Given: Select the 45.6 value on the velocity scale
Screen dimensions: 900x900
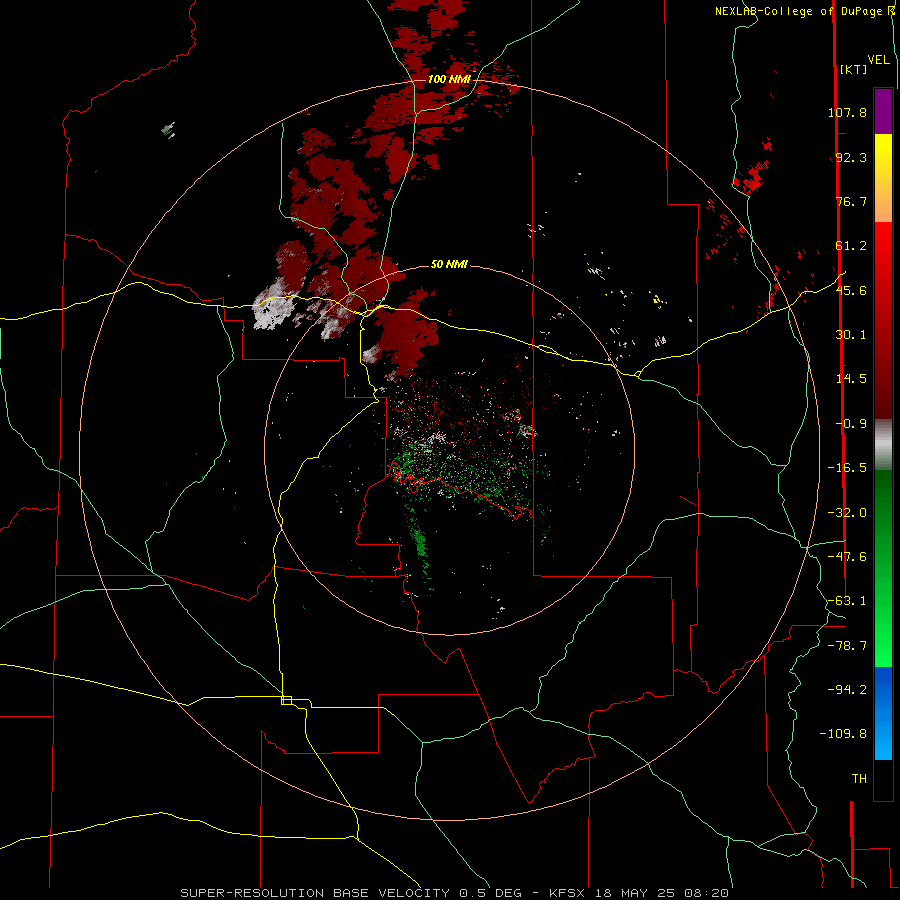Looking at the screenshot, I should click(x=851, y=290).
